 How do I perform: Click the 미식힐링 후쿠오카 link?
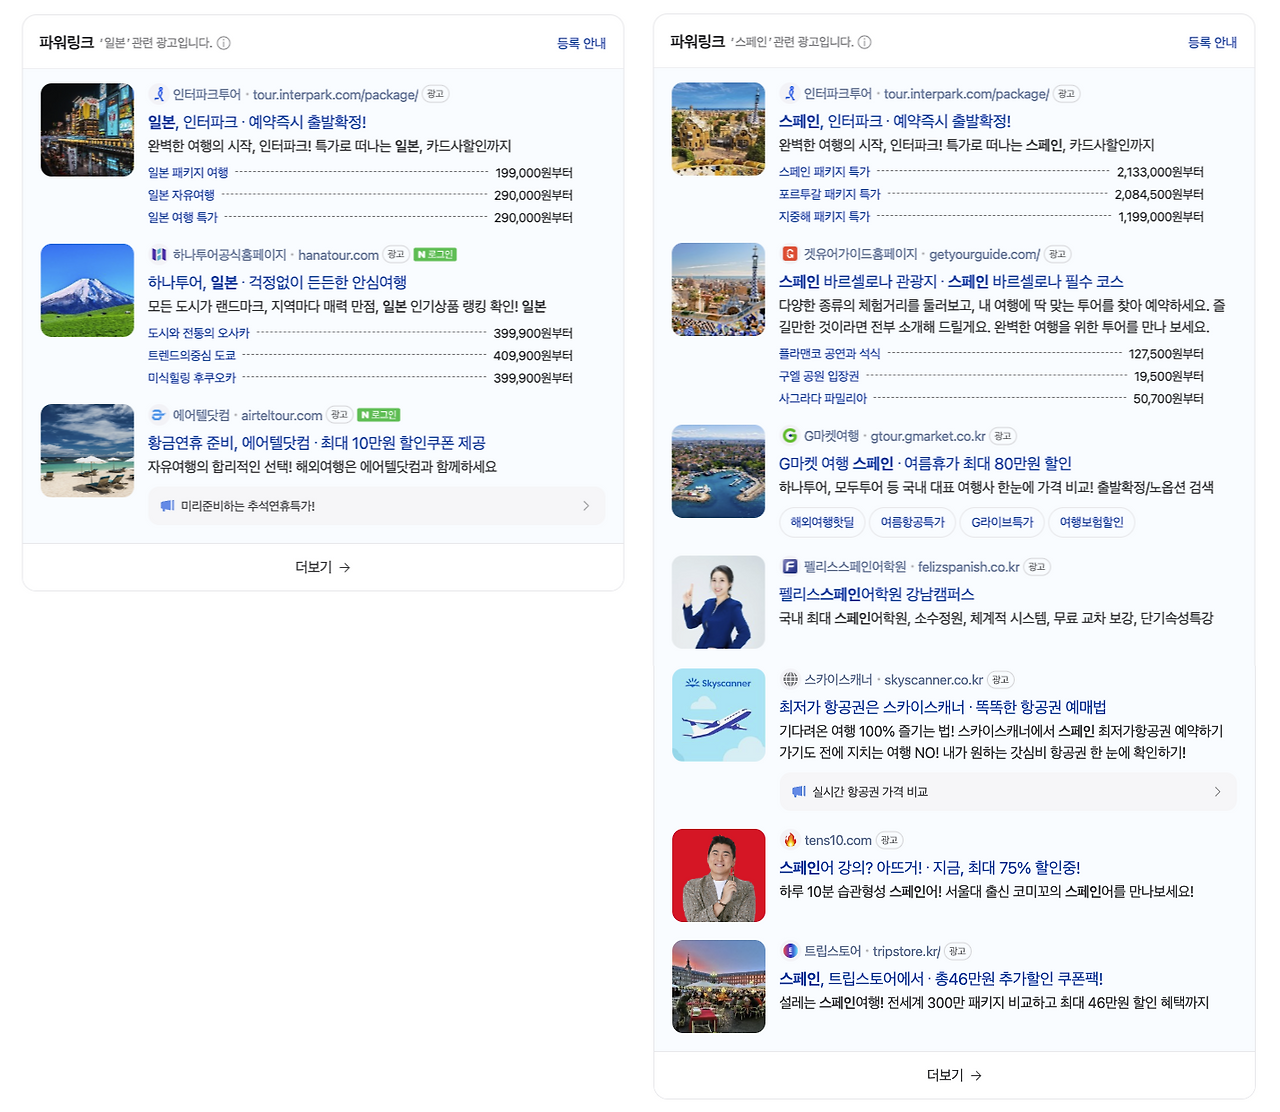(x=192, y=378)
